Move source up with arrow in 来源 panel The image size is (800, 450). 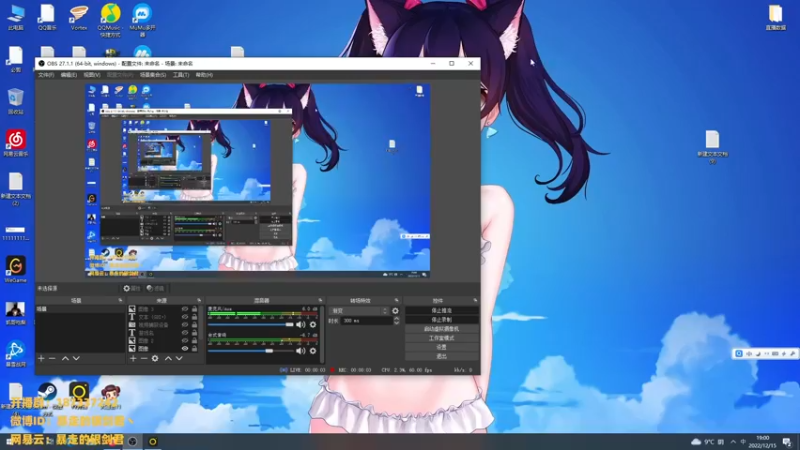pos(168,358)
